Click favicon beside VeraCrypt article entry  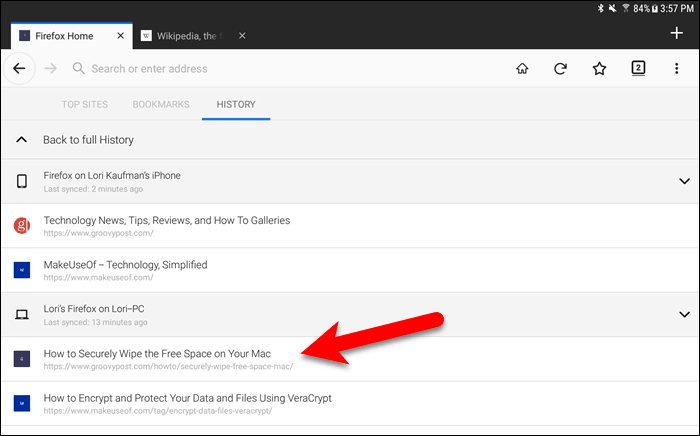[22, 403]
